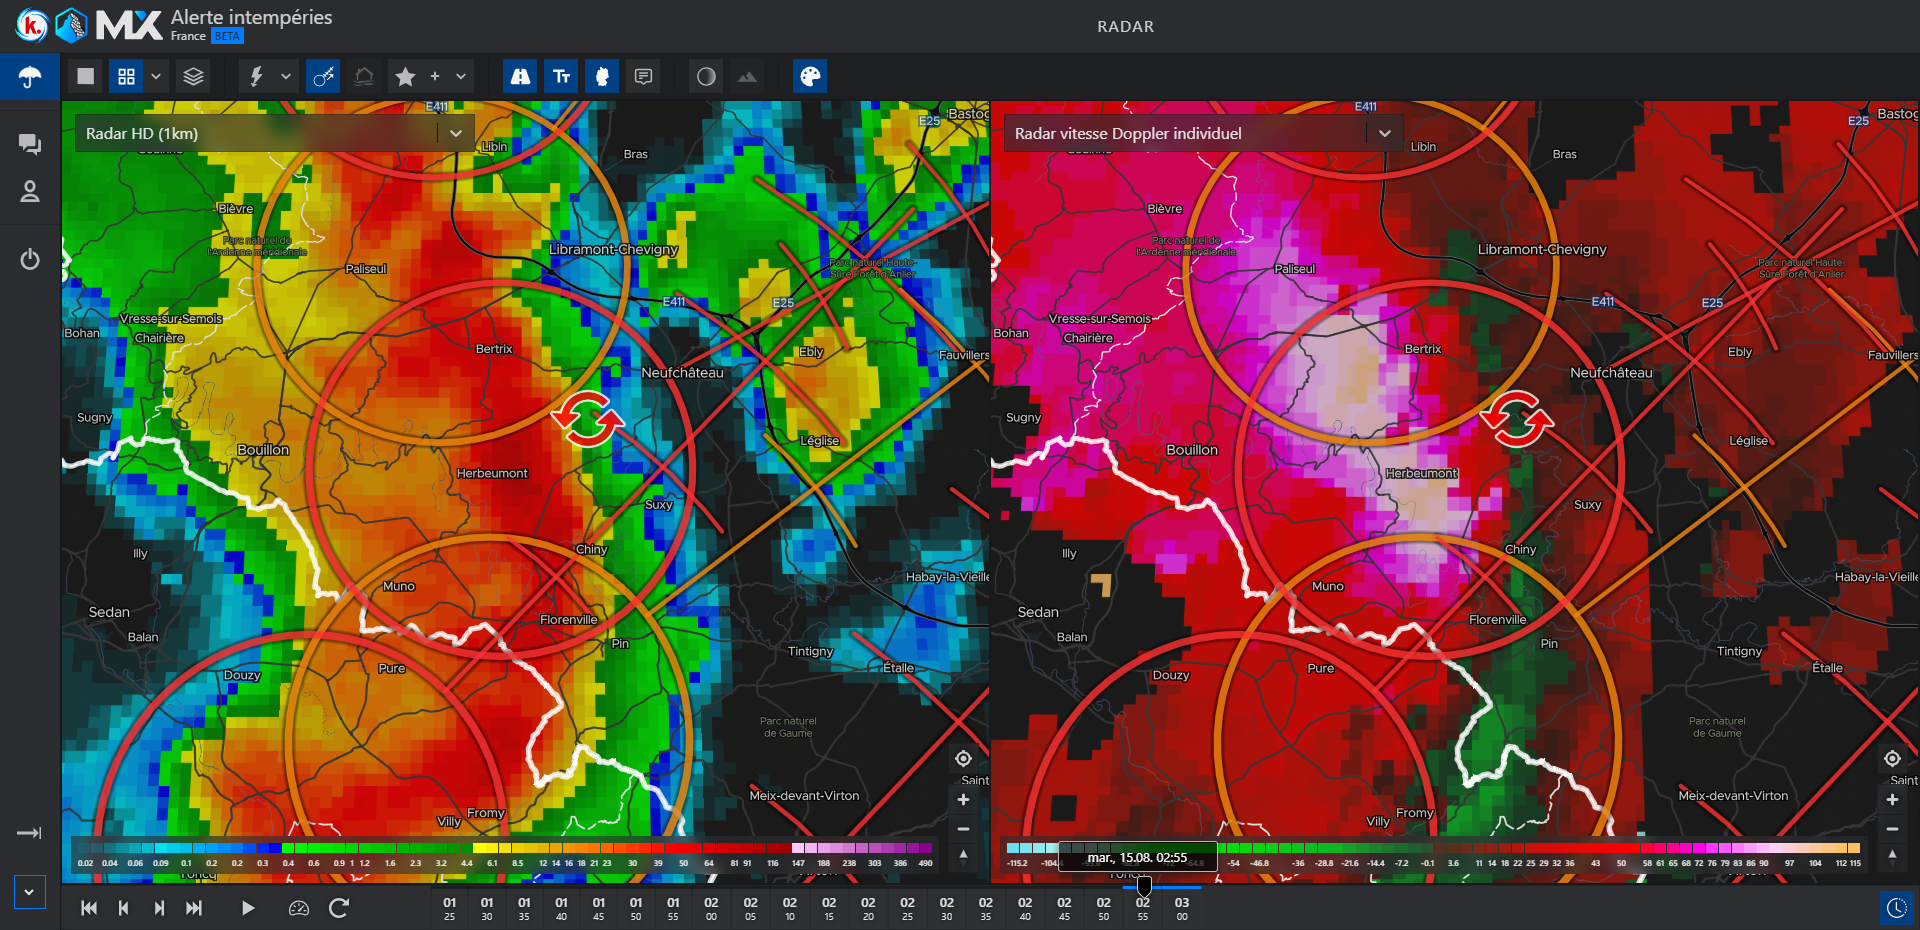1920x930 pixels.
Task: Click Neufchâteau label on the left map
Action: pos(682,373)
